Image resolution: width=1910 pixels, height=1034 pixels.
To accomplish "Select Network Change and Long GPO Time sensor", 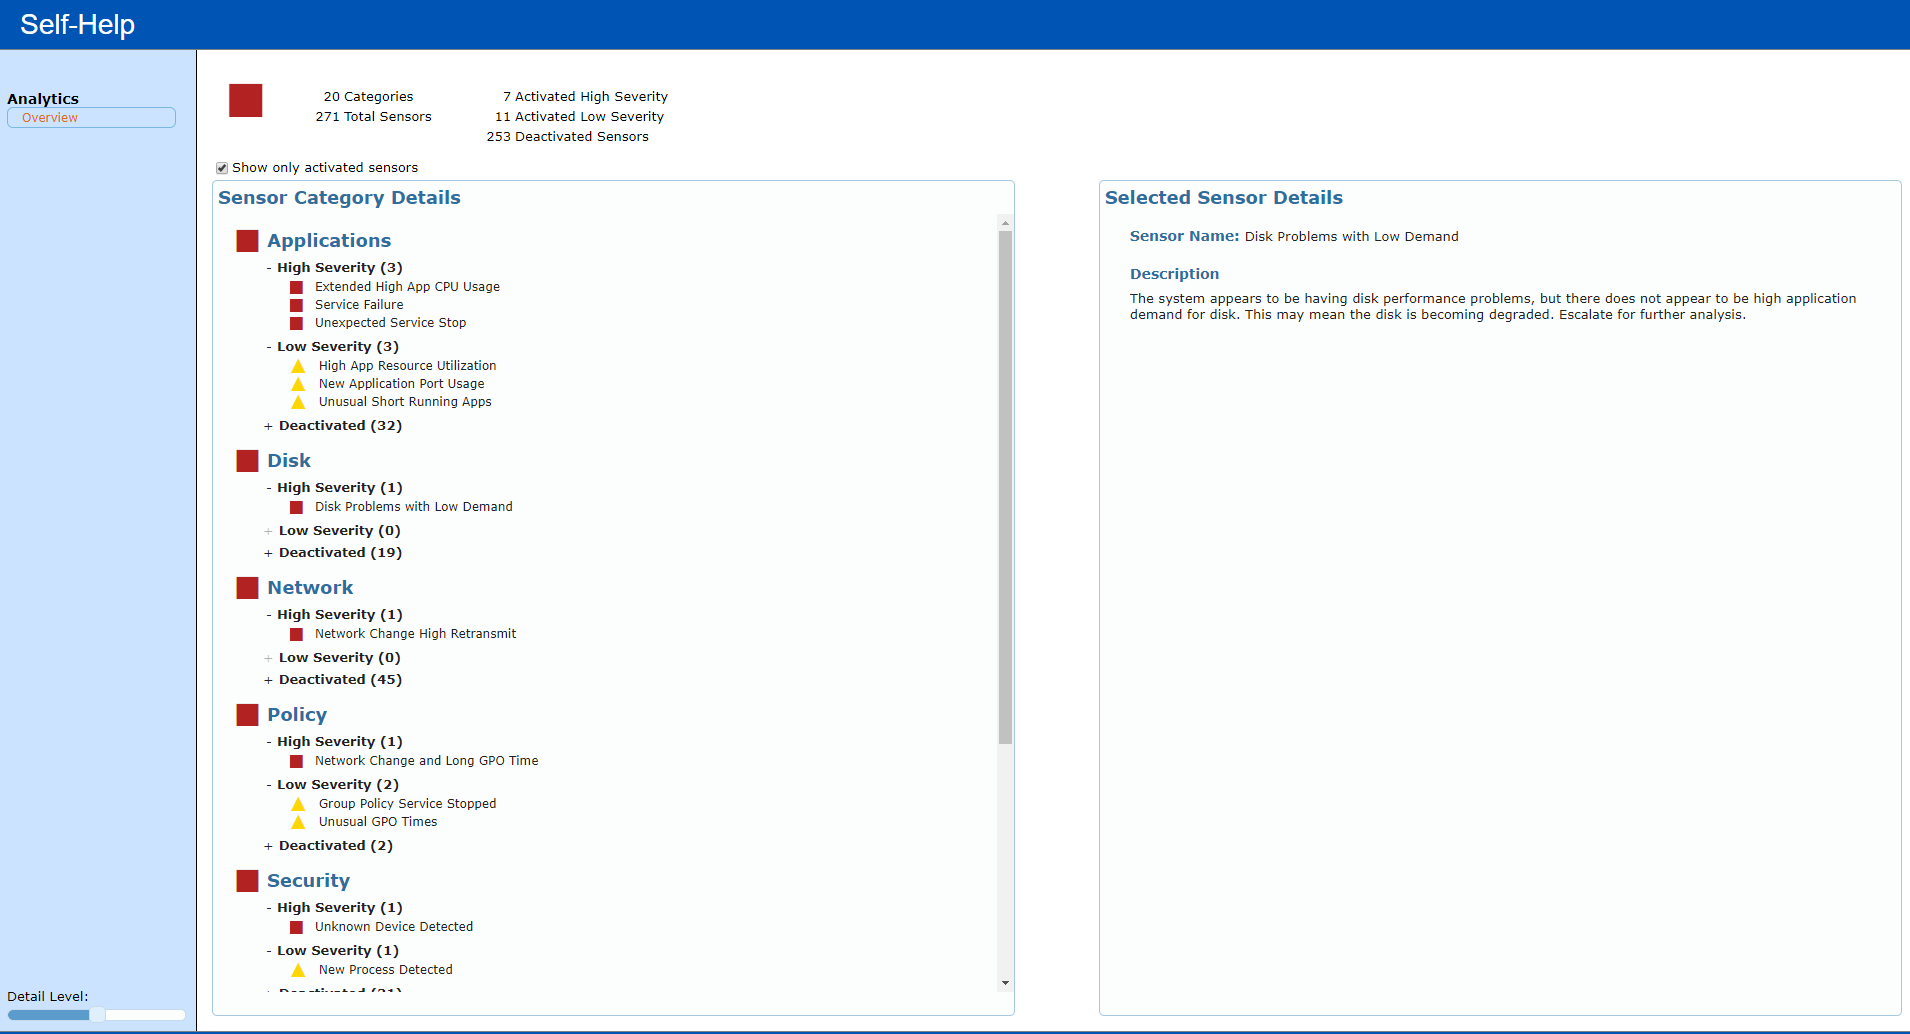I will pyautogui.click(x=426, y=761).
